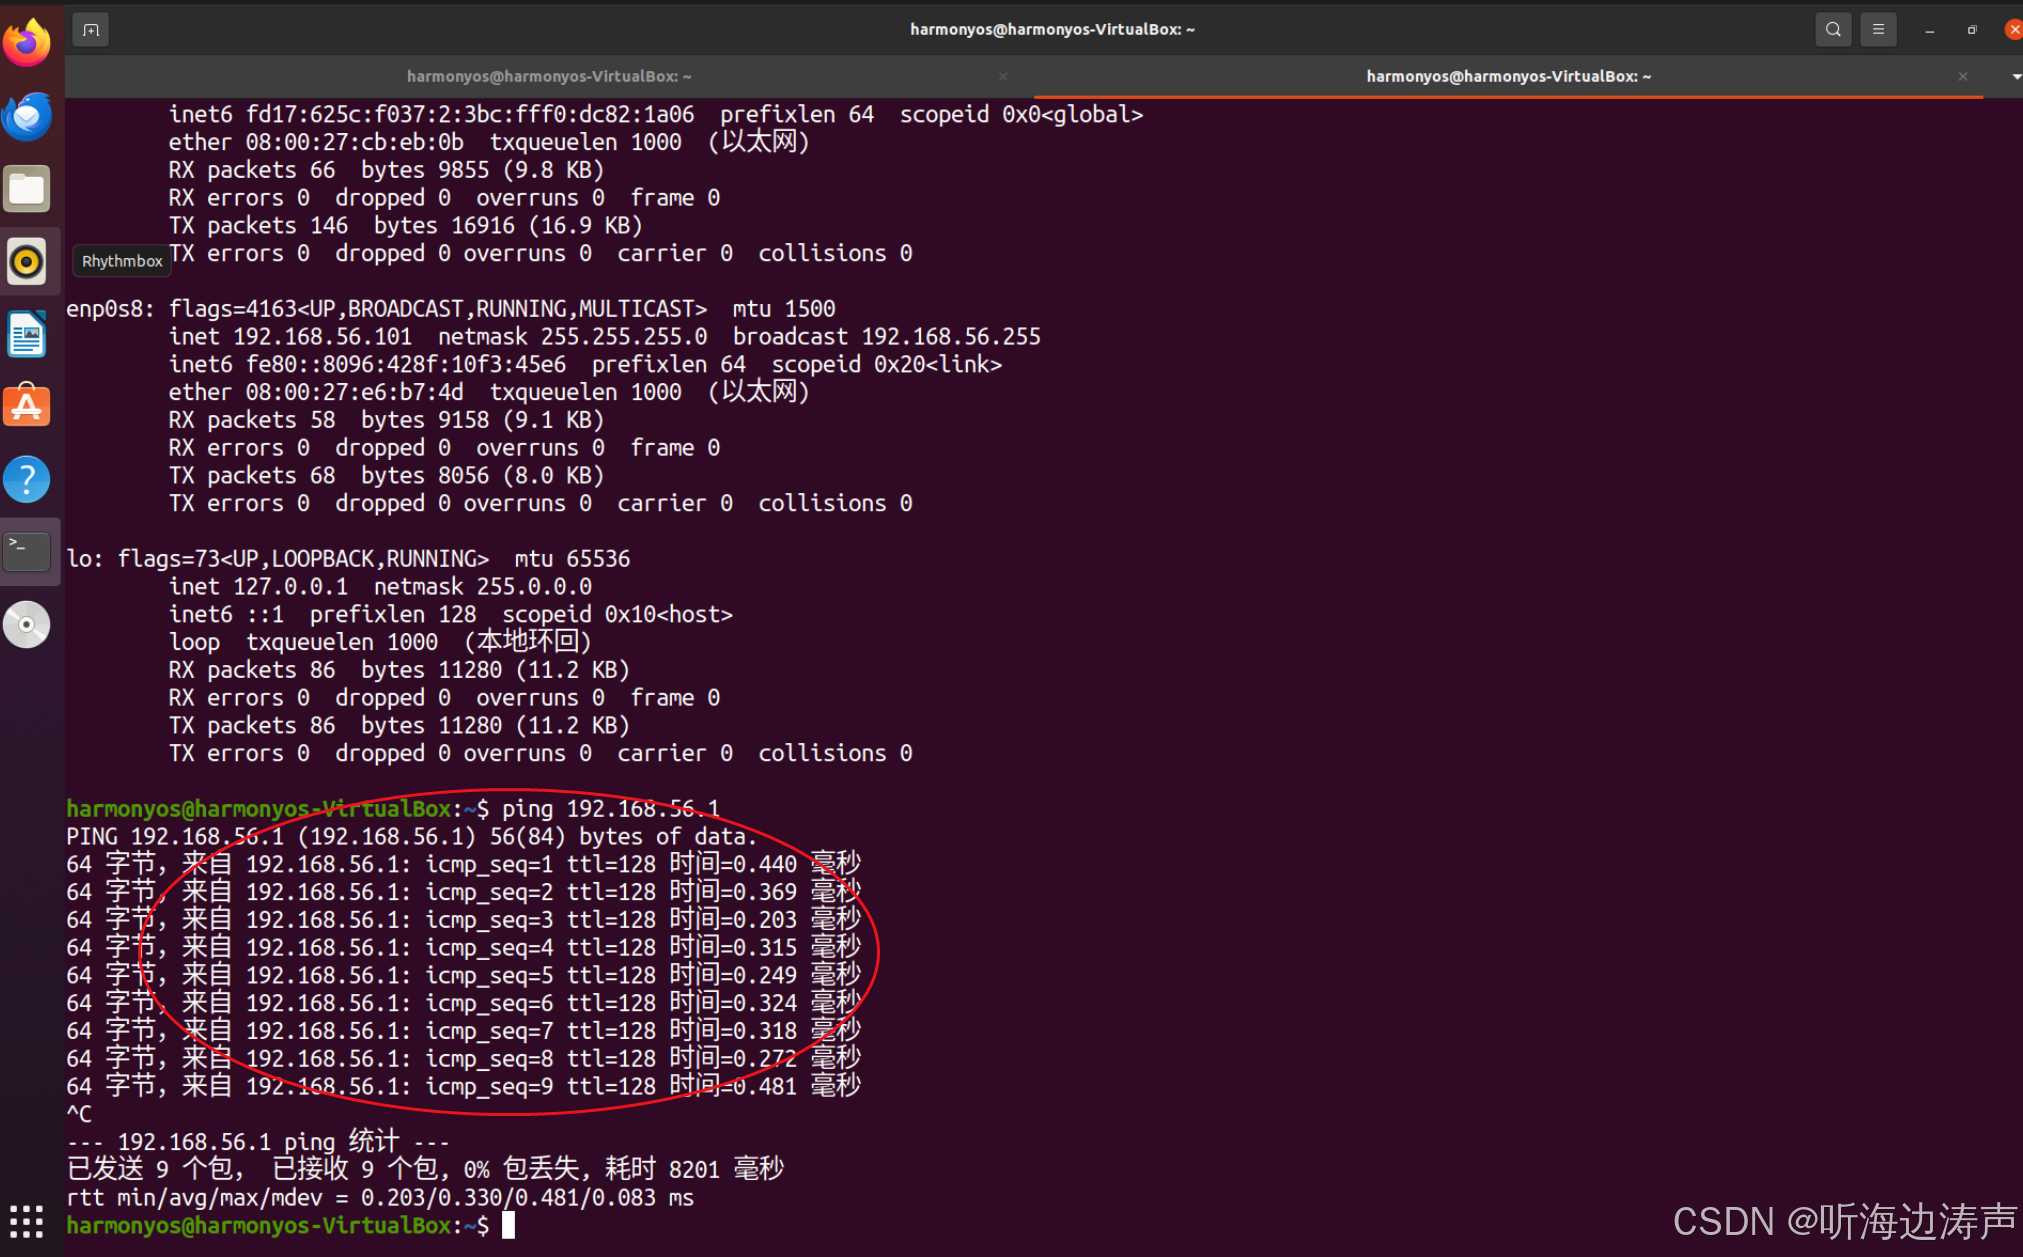Click the last shell prompt at the cursor
The image size is (2023, 1257).
(291, 1226)
